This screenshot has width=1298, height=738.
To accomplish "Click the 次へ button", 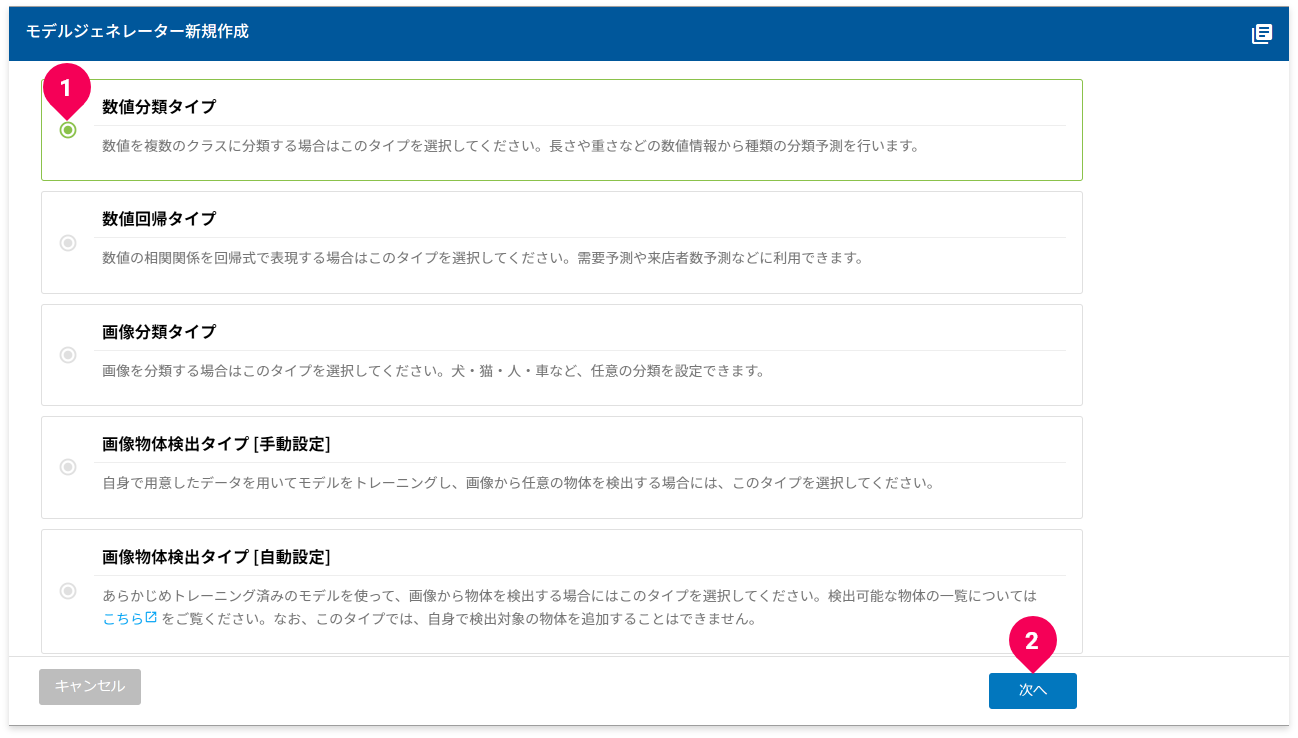I will [x=1032, y=691].
